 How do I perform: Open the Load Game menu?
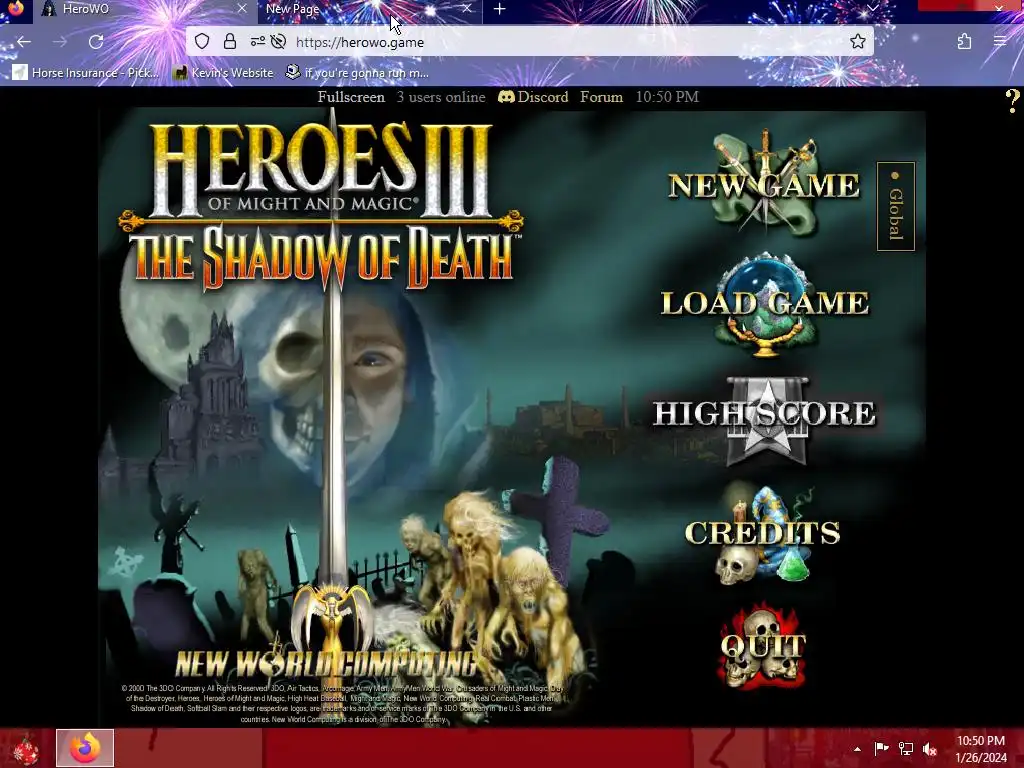coord(765,304)
